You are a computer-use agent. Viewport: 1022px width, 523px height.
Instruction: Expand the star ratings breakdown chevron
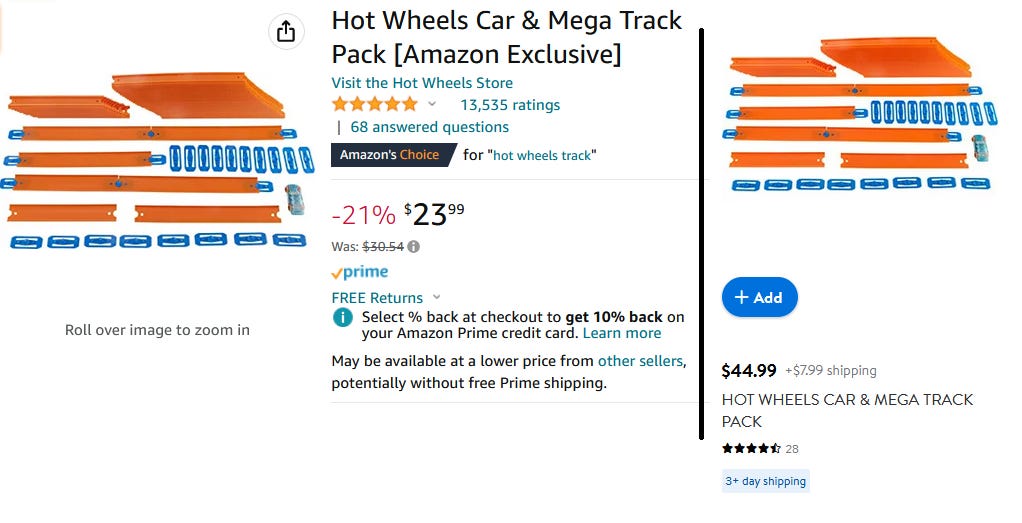click(432, 104)
